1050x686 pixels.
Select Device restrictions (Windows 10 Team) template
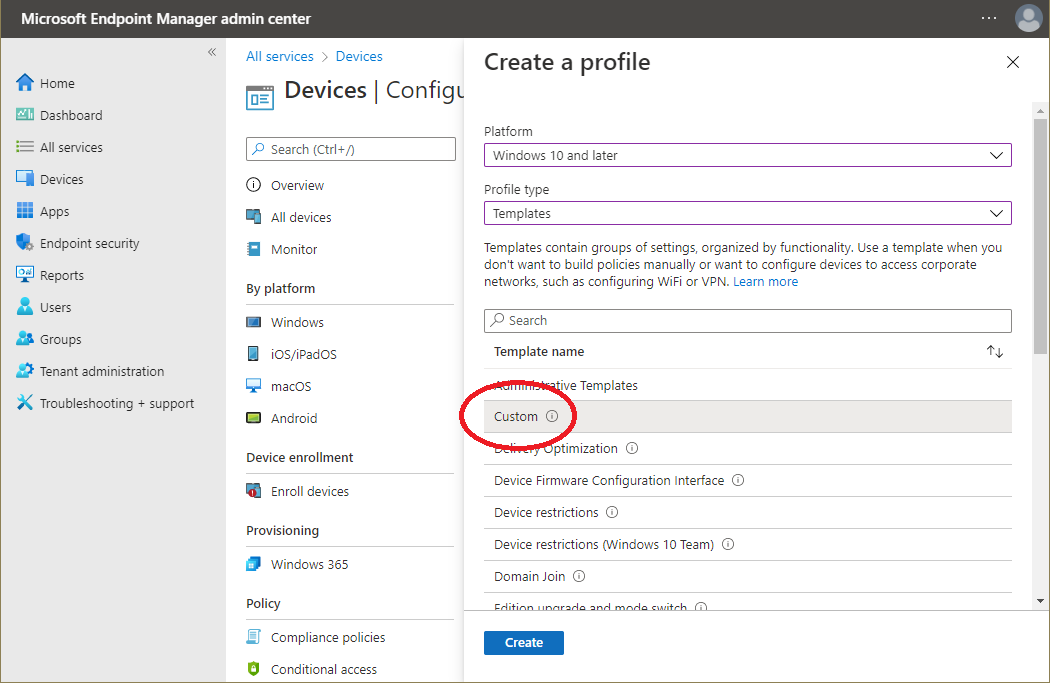click(747, 545)
